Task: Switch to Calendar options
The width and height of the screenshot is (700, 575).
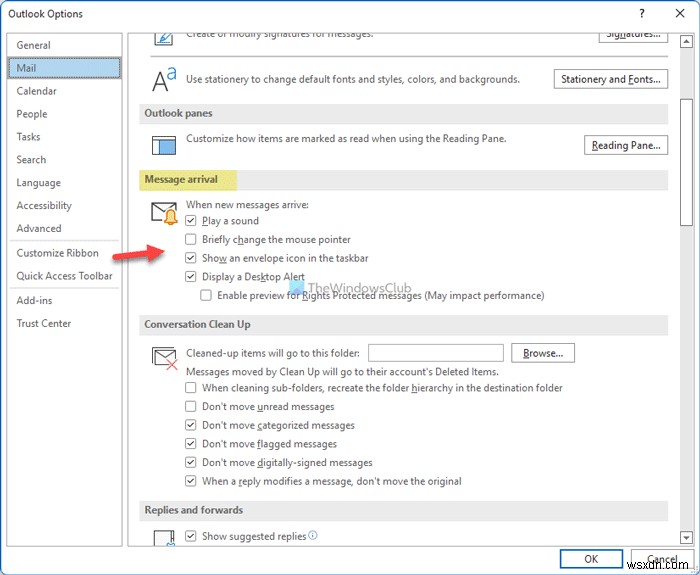Action: [x=64, y=91]
